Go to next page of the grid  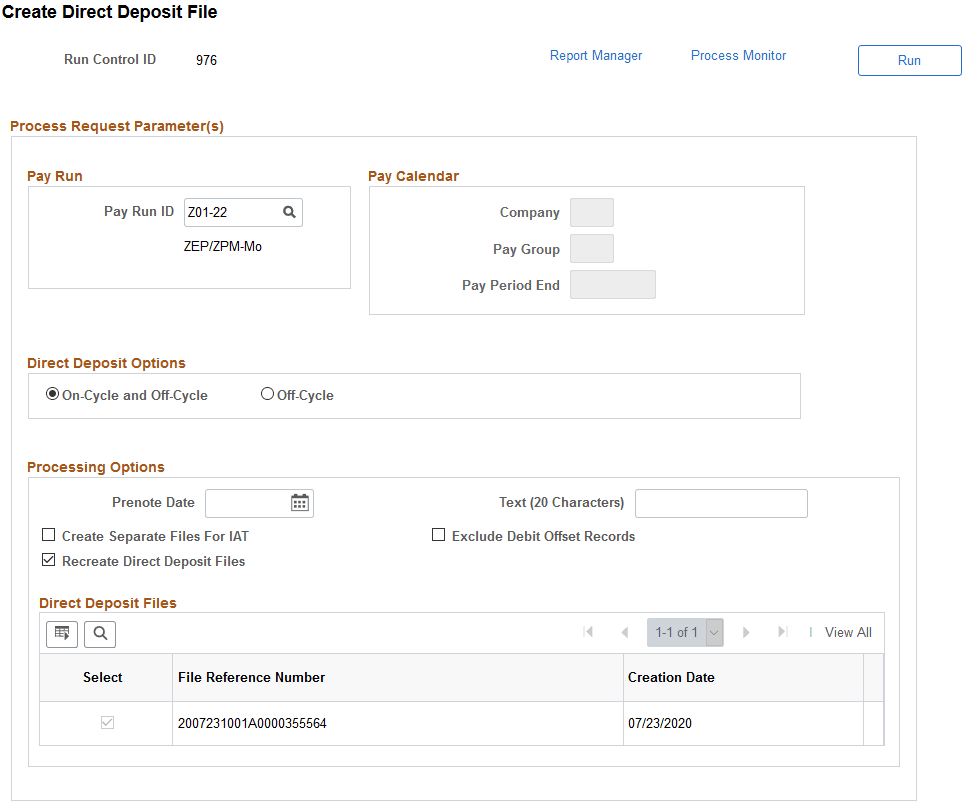point(746,632)
